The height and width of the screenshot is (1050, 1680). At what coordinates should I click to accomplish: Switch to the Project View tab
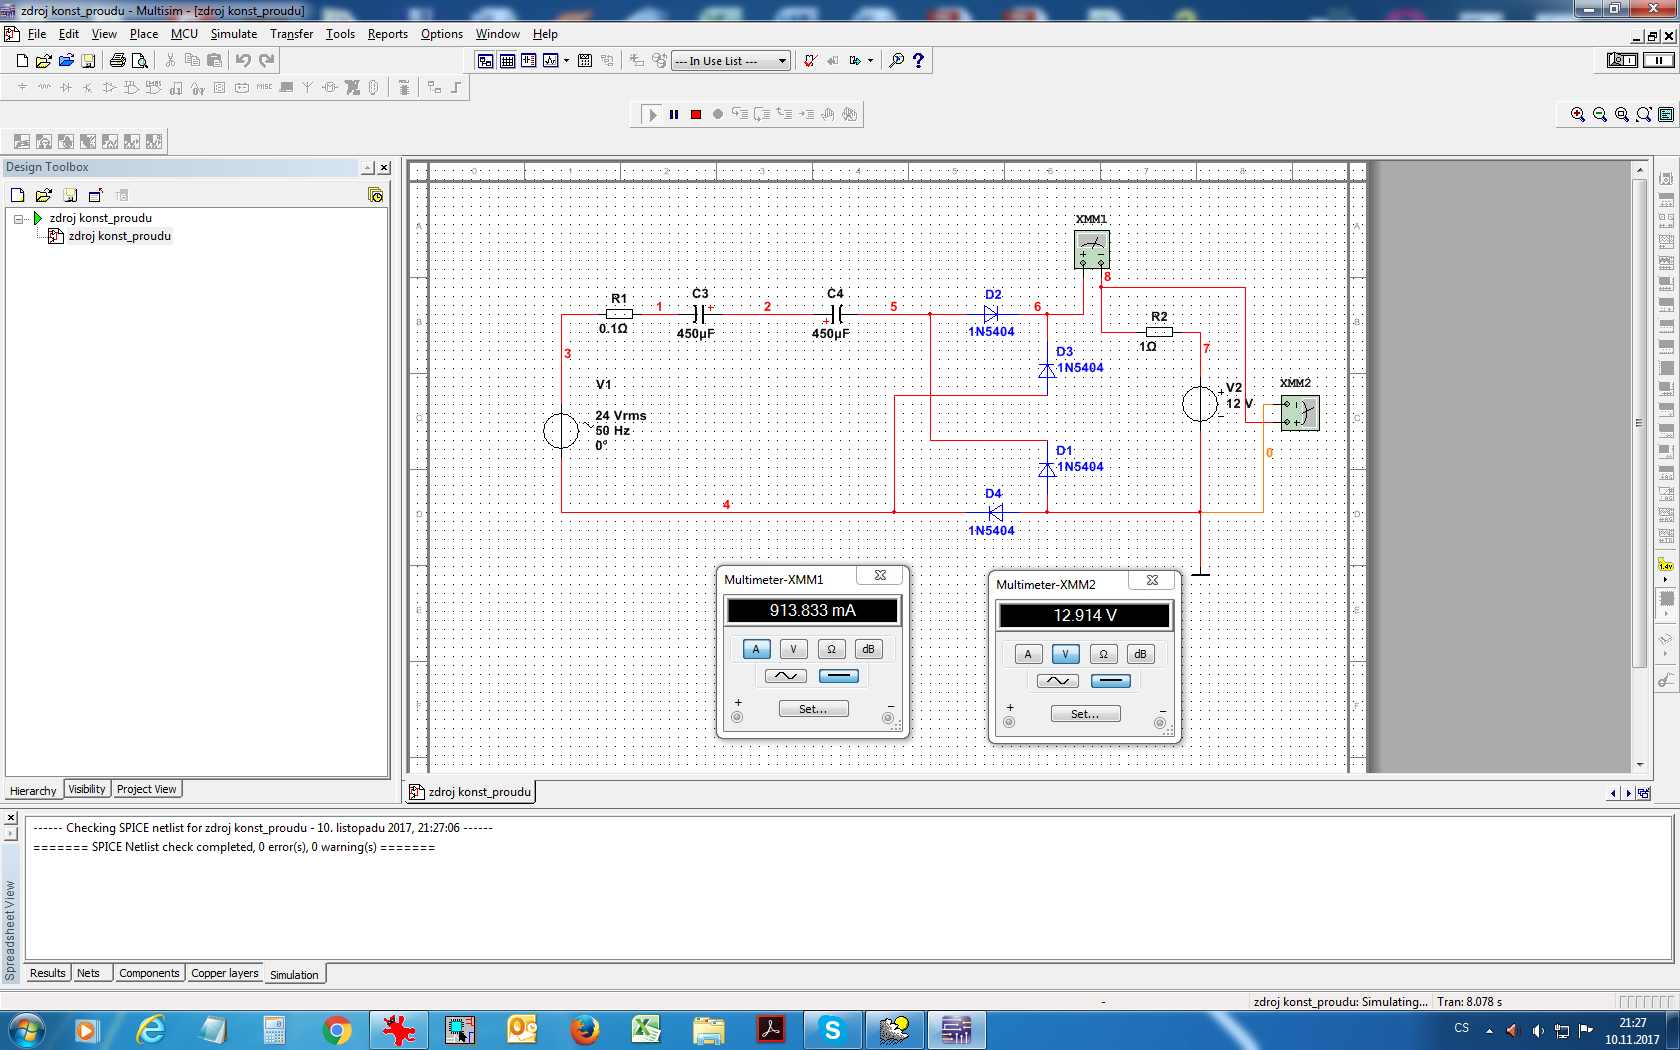point(146,789)
